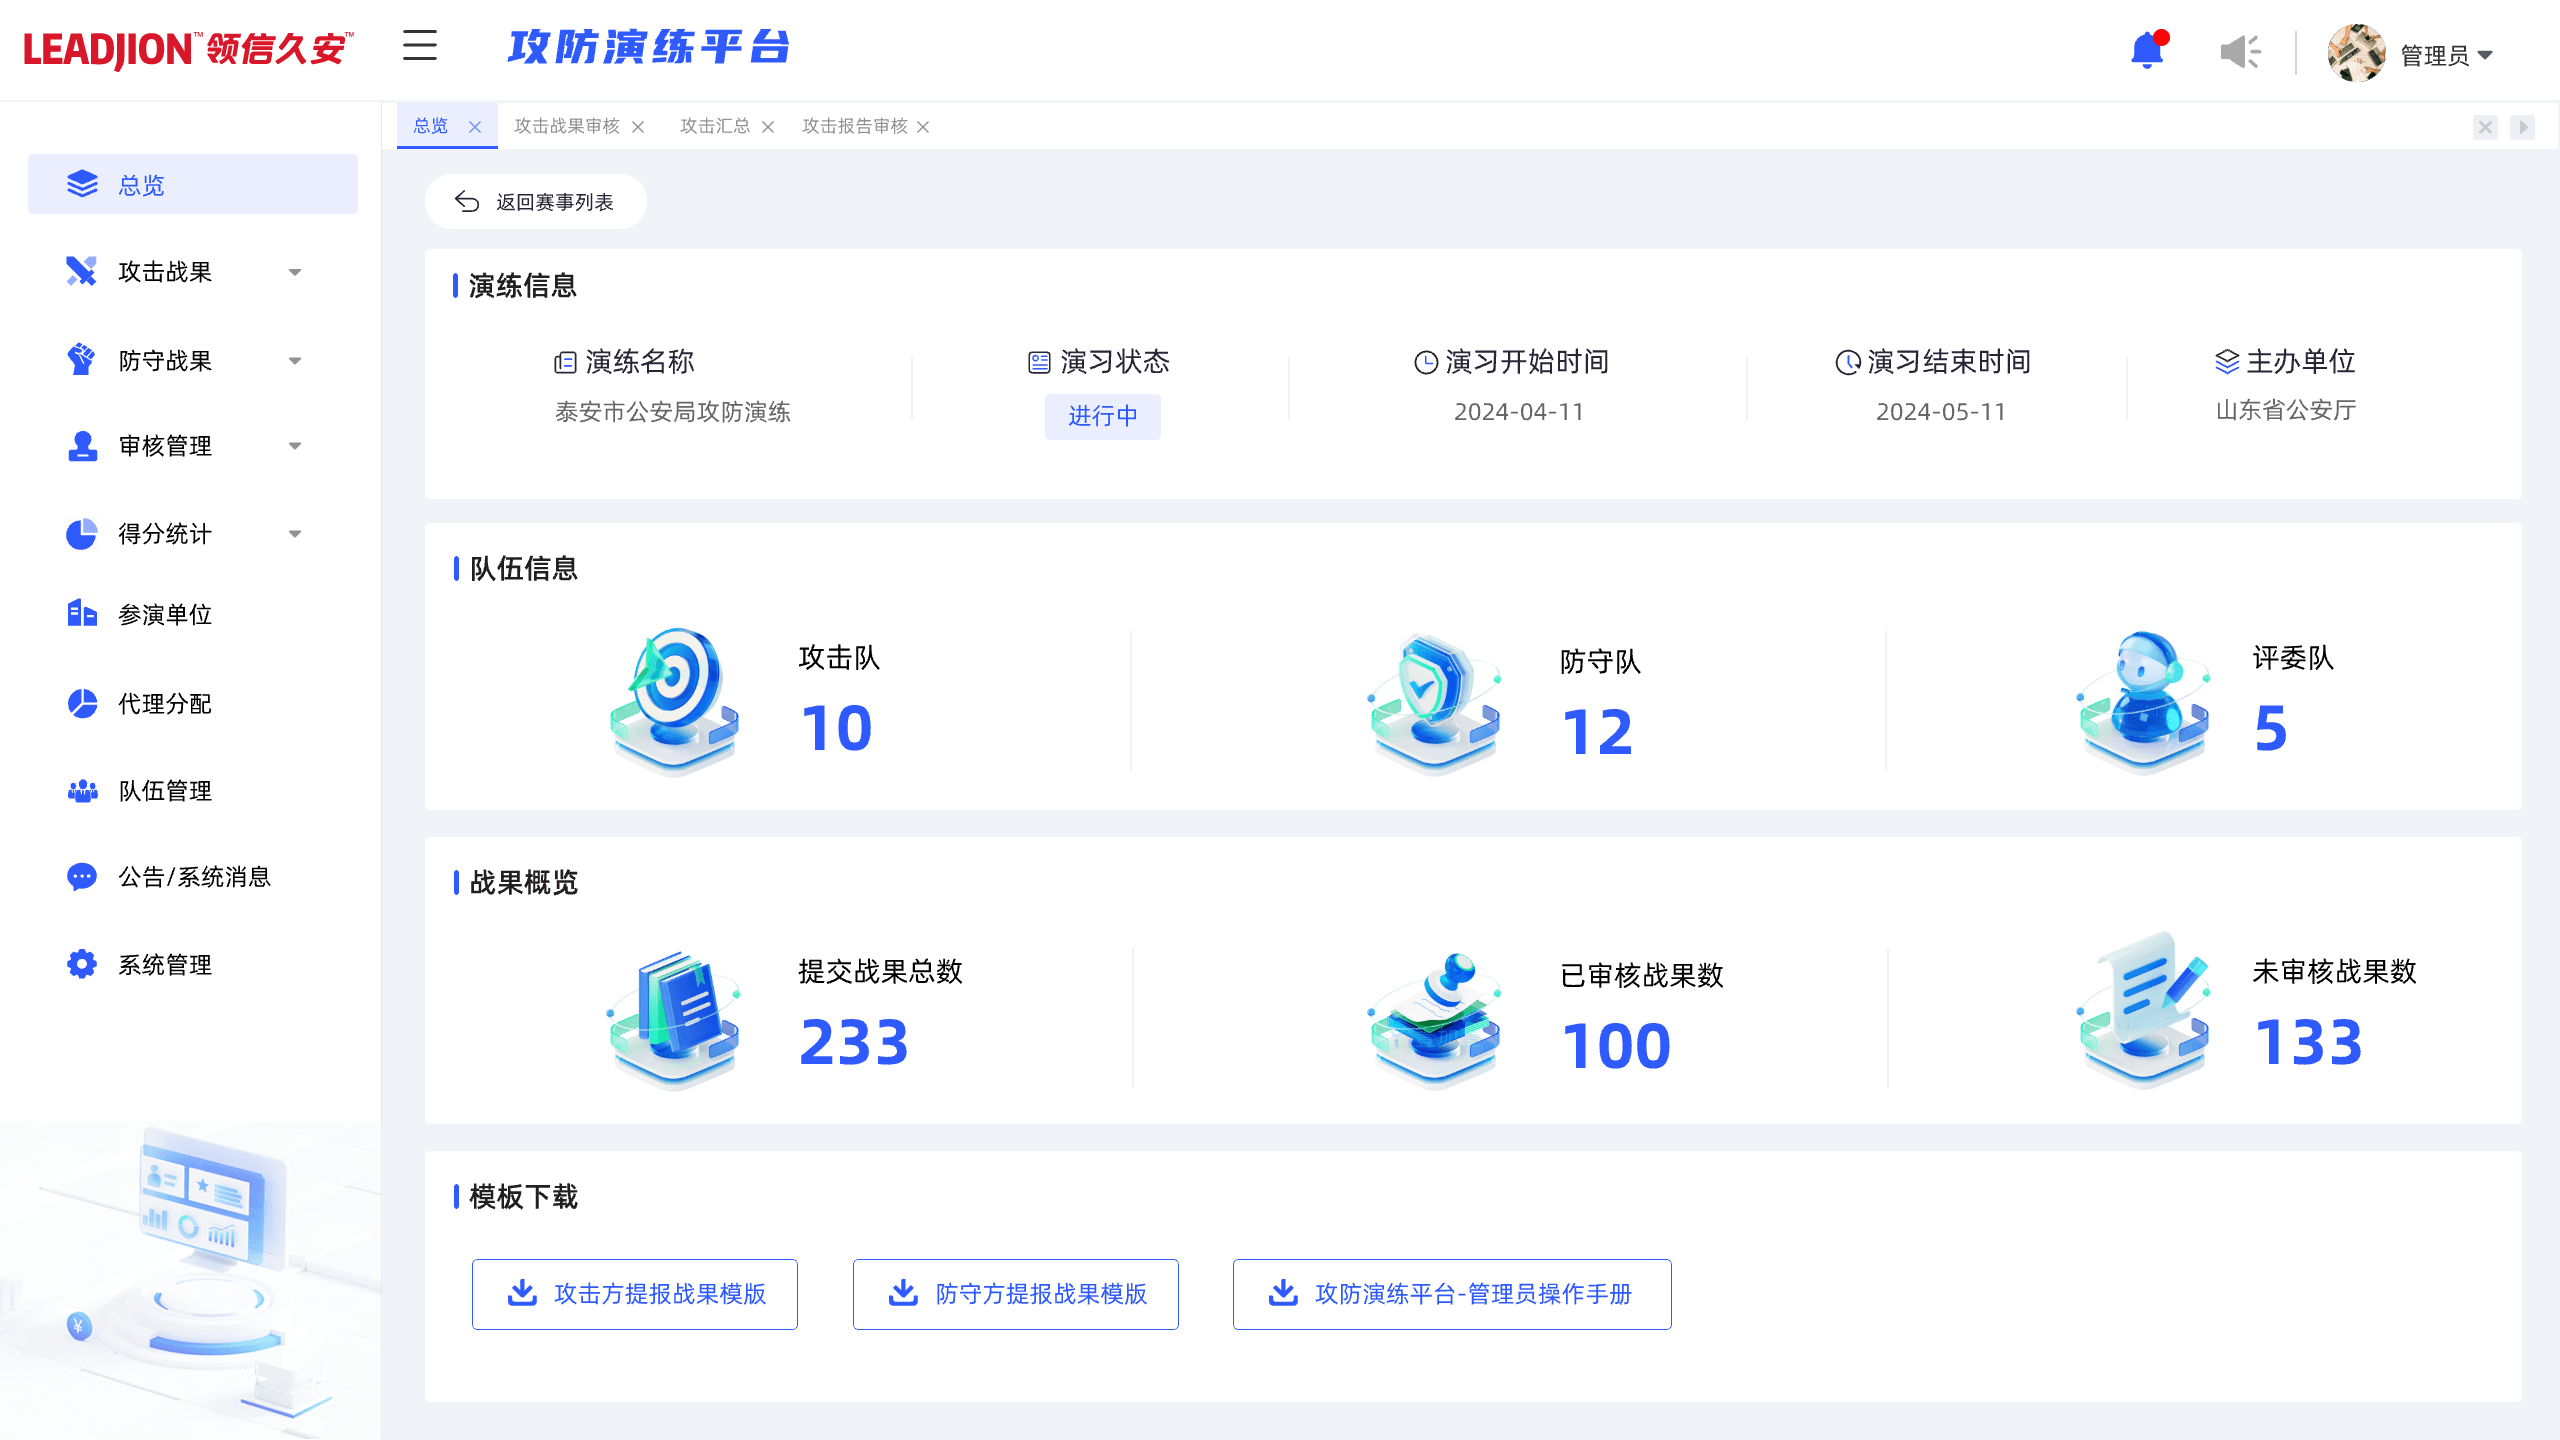Click 返回赛事列表 back button
Image resolution: width=2560 pixels, height=1440 pixels.
[x=535, y=202]
